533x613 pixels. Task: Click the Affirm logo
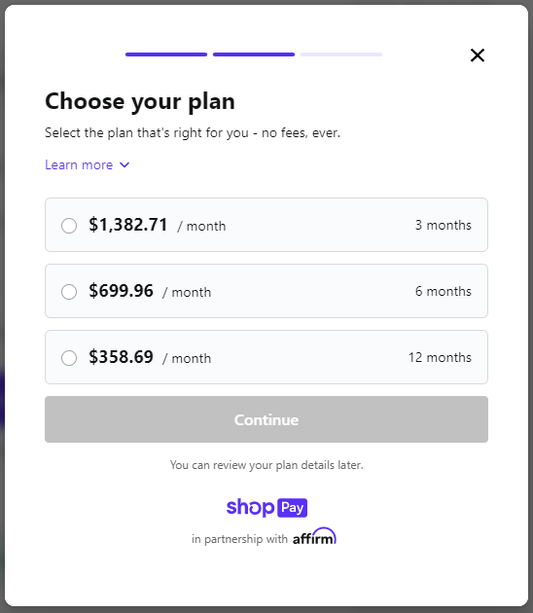click(314, 536)
